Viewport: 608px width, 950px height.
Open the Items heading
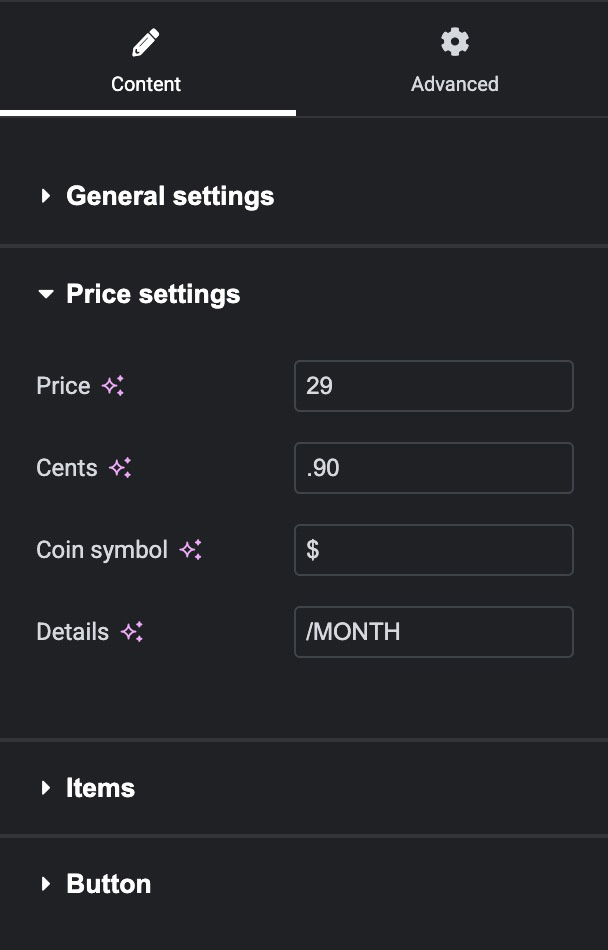pyautogui.click(x=100, y=788)
